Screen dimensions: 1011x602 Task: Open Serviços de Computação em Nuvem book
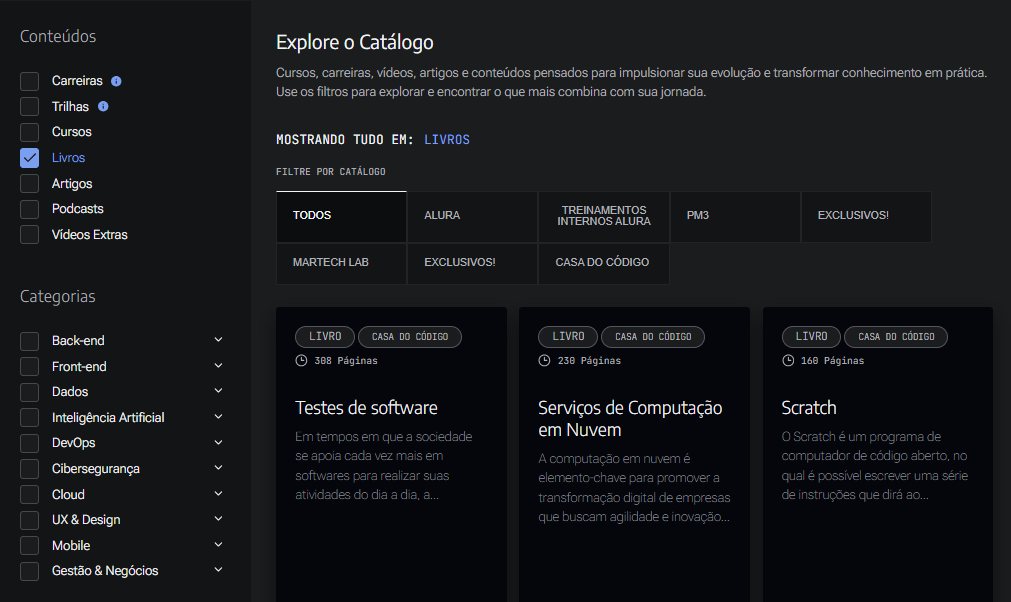point(630,419)
